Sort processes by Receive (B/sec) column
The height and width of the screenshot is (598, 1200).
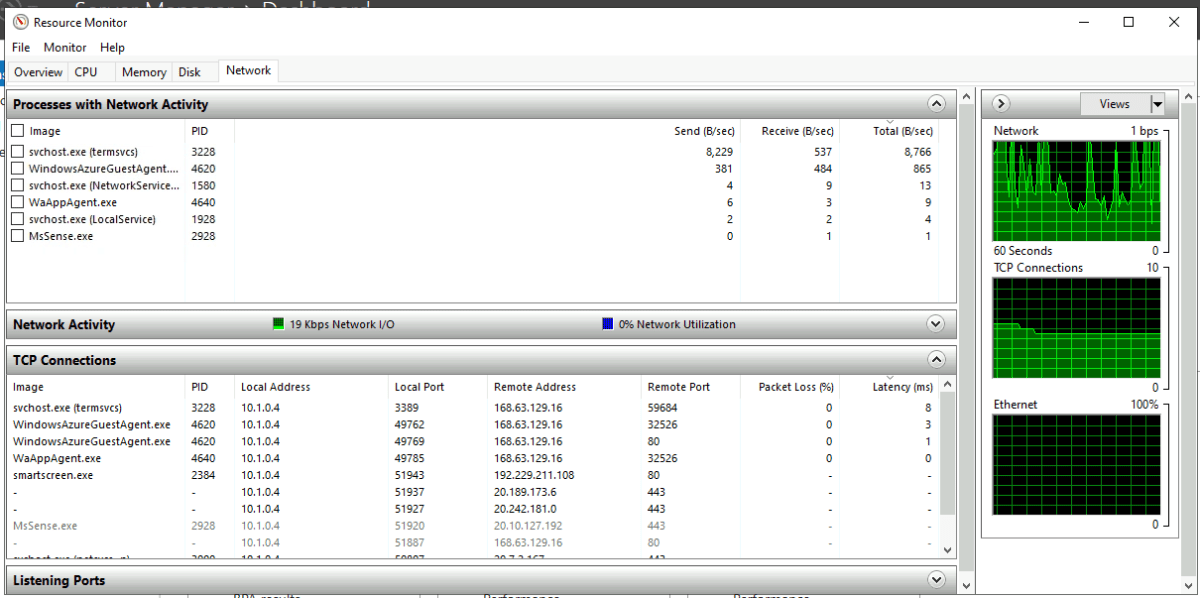tap(797, 131)
